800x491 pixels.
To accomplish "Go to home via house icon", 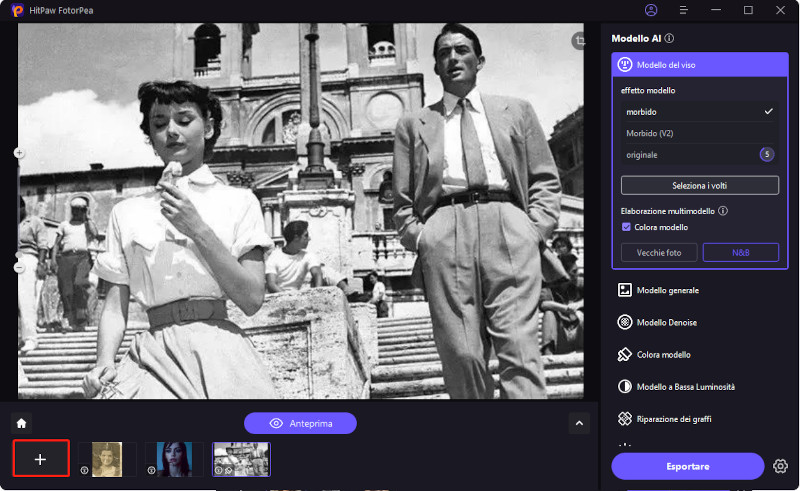I will pyautogui.click(x=21, y=423).
